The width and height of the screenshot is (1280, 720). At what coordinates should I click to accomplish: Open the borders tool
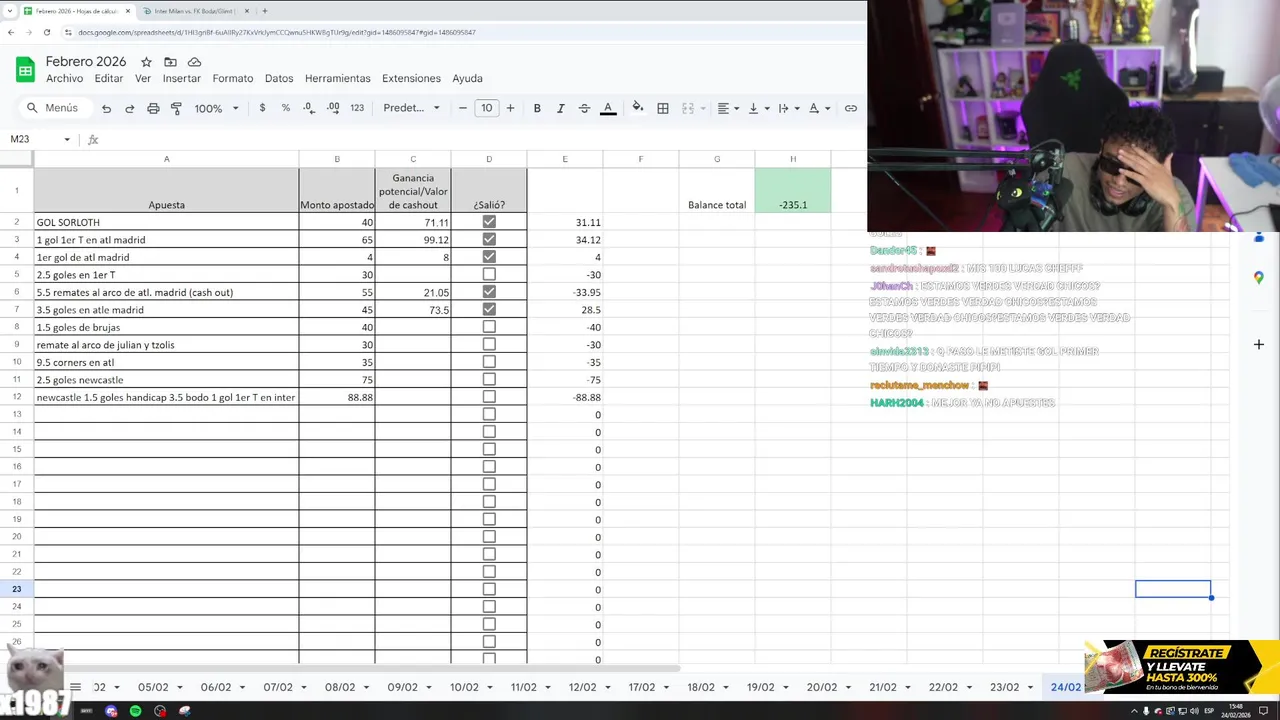(663, 108)
